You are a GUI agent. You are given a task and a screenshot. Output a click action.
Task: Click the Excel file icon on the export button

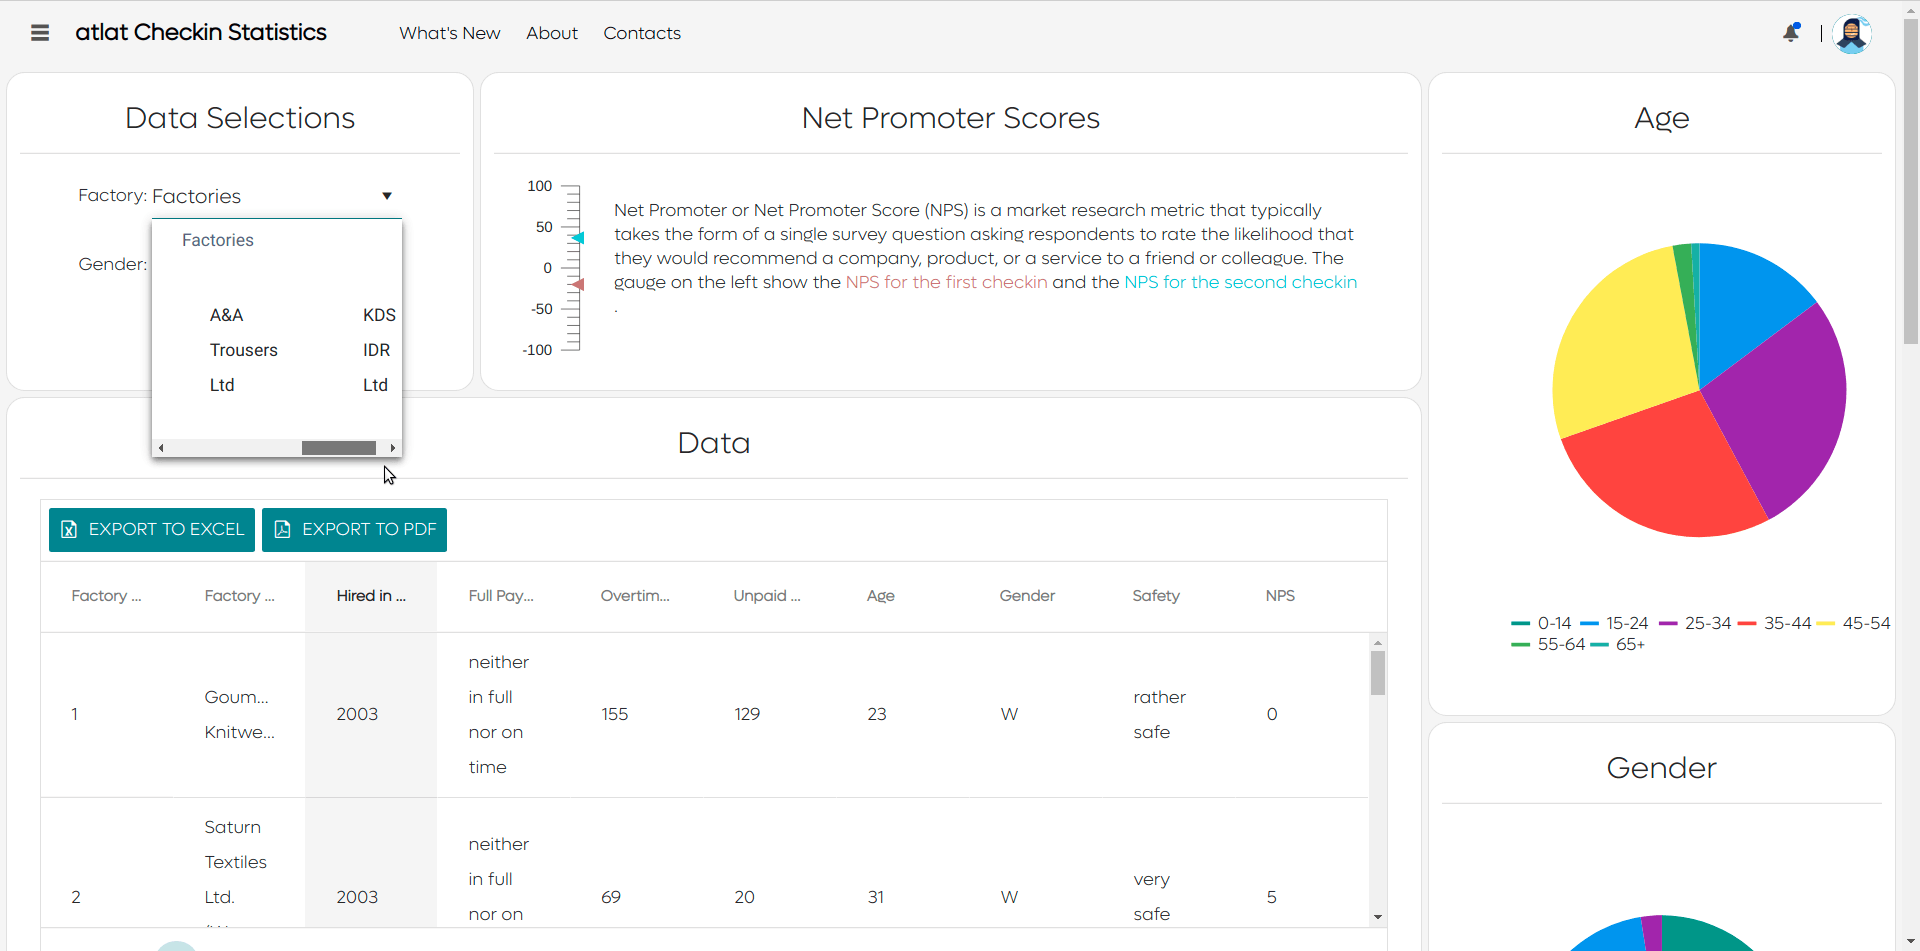click(69, 529)
